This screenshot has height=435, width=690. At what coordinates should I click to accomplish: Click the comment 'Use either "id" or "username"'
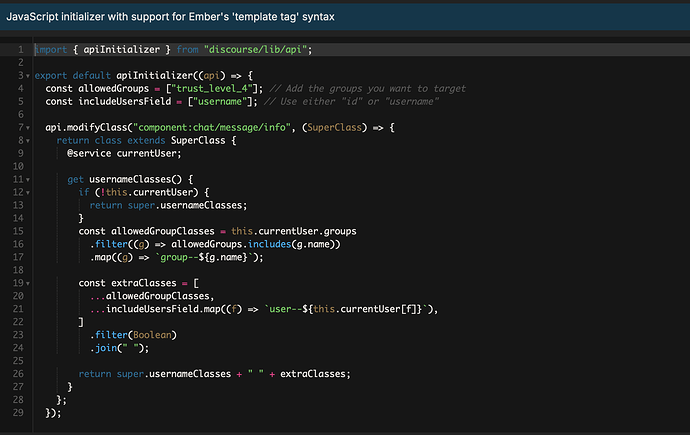pos(351,102)
